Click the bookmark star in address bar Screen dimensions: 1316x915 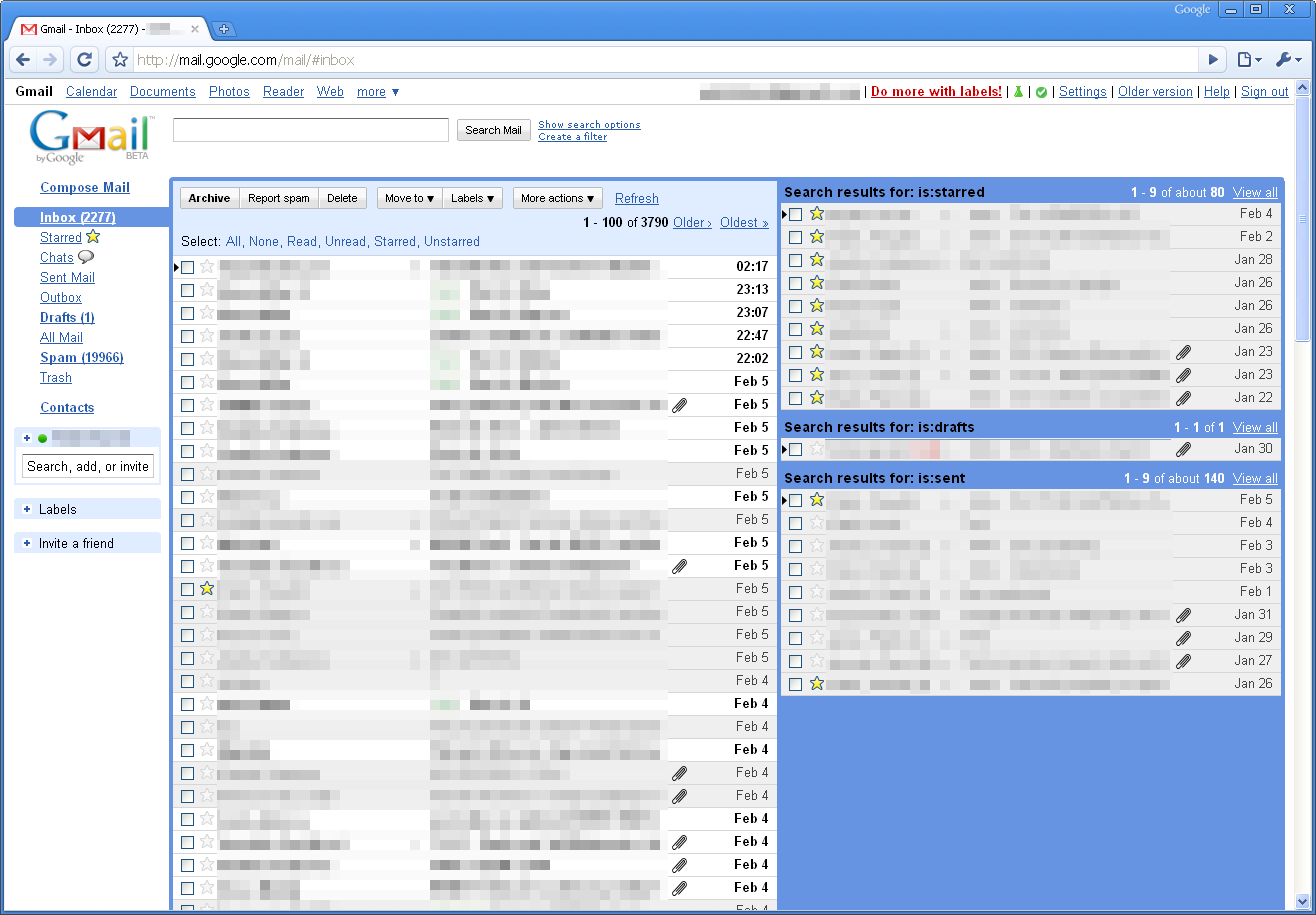[x=120, y=60]
